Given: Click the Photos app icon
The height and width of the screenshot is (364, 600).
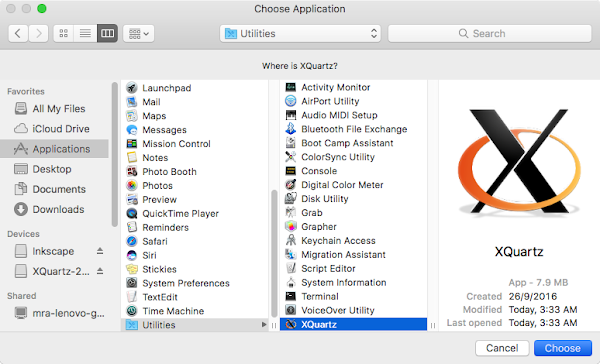Looking at the screenshot, I should coord(132,185).
